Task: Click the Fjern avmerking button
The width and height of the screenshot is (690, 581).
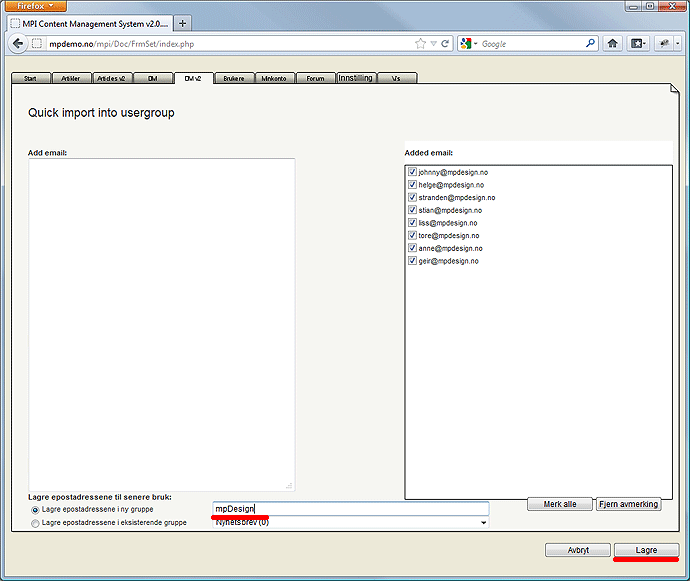Action: [628, 504]
